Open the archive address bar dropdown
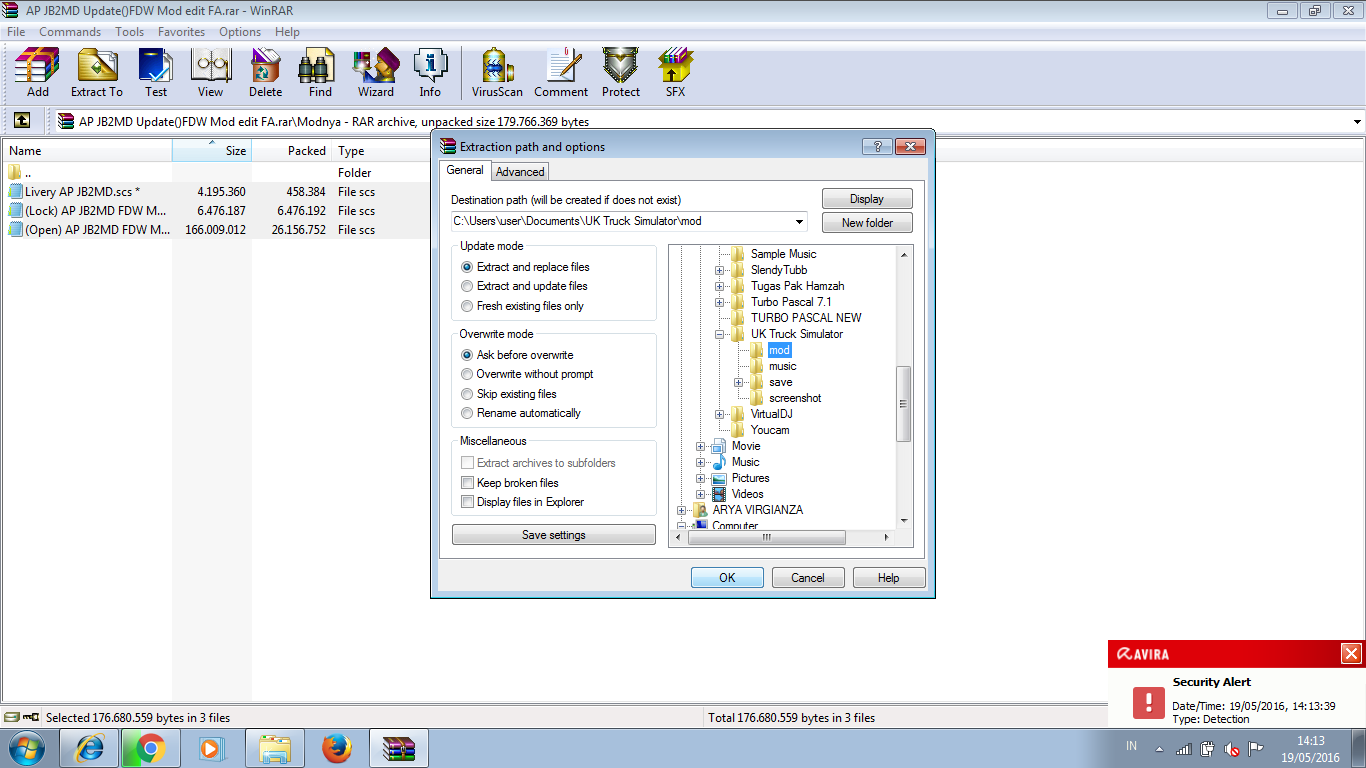 [x=1357, y=122]
